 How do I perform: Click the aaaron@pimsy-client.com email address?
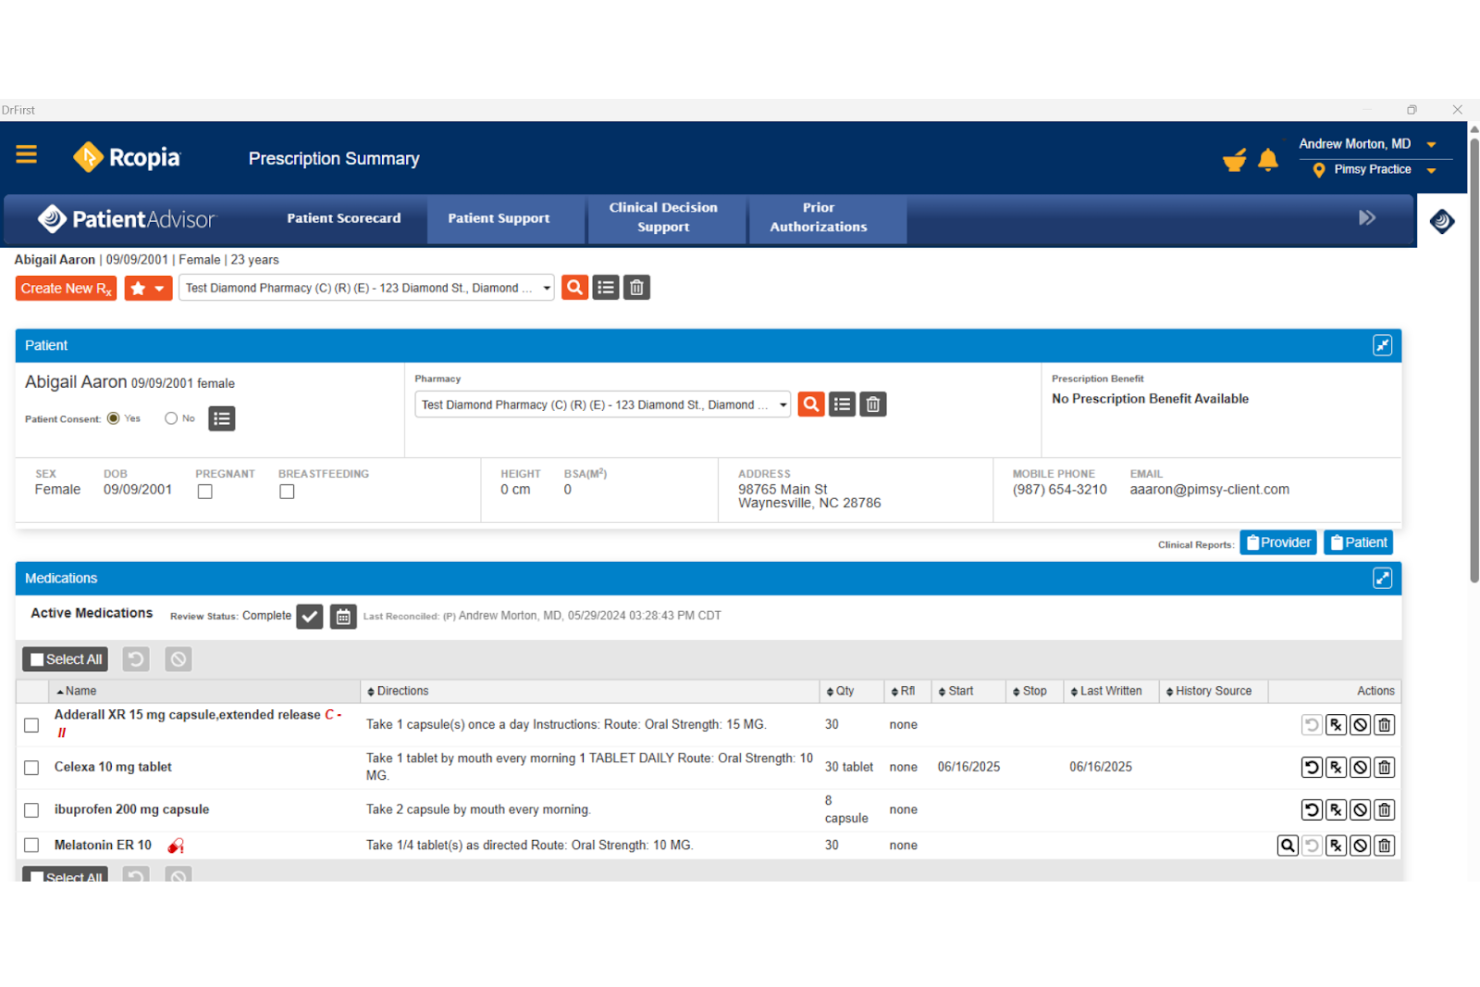pos(1209,490)
